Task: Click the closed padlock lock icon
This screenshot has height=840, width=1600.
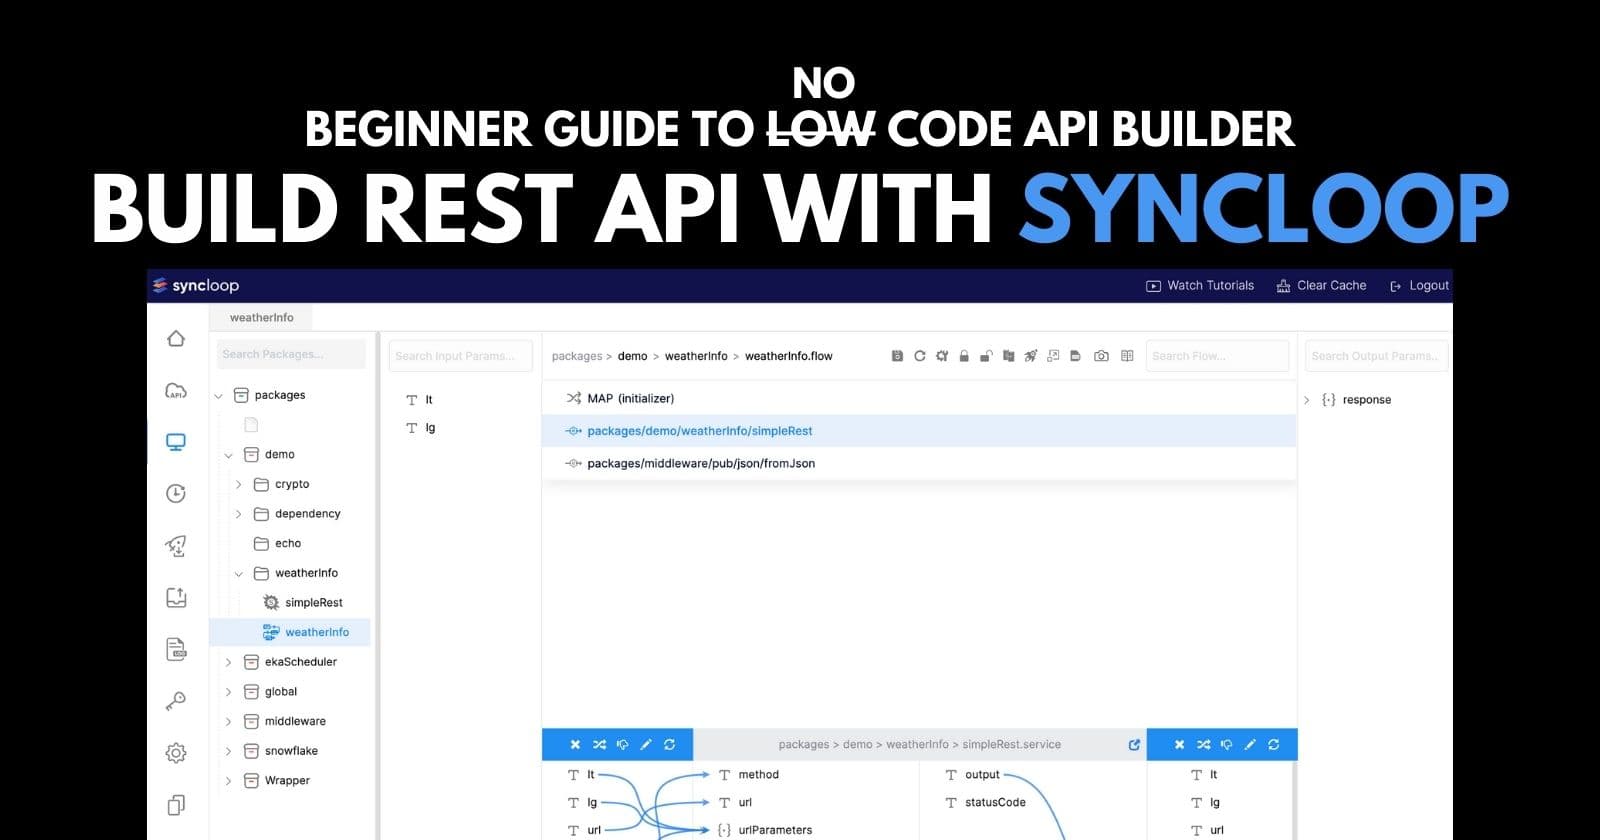Action: pos(964,356)
